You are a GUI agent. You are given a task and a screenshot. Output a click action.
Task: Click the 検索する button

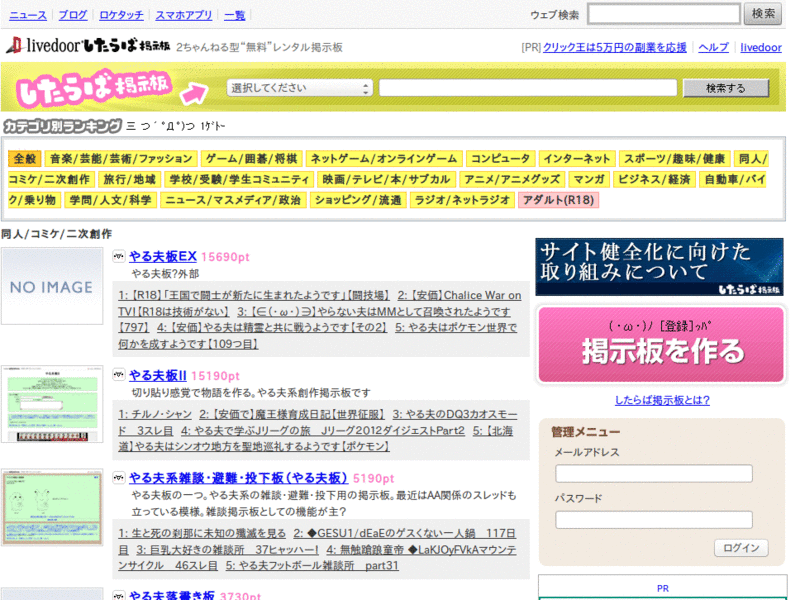[726, 88]
